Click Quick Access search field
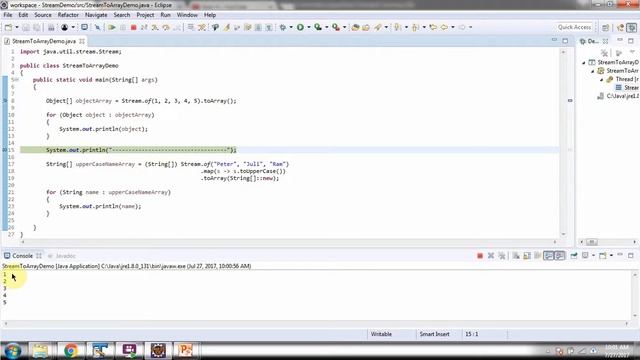The width and height of the screenshot is (640, 360). pyautogui.click(x=574, y=27)
